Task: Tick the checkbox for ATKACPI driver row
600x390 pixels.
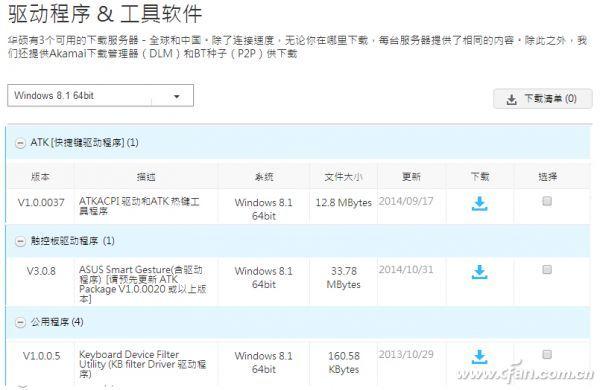Action: (x=547, y=201)
